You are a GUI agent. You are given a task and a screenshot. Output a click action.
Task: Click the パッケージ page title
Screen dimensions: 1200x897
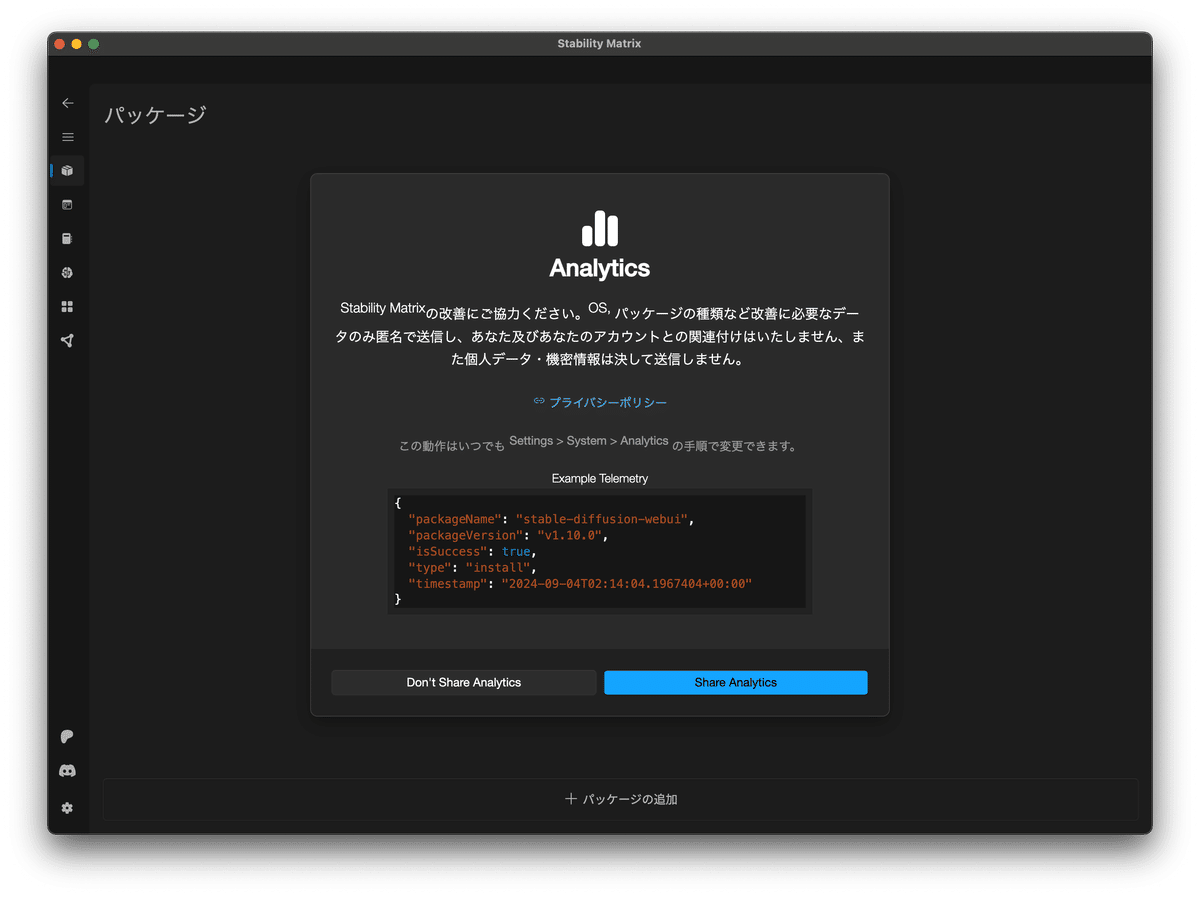[156, 115]
